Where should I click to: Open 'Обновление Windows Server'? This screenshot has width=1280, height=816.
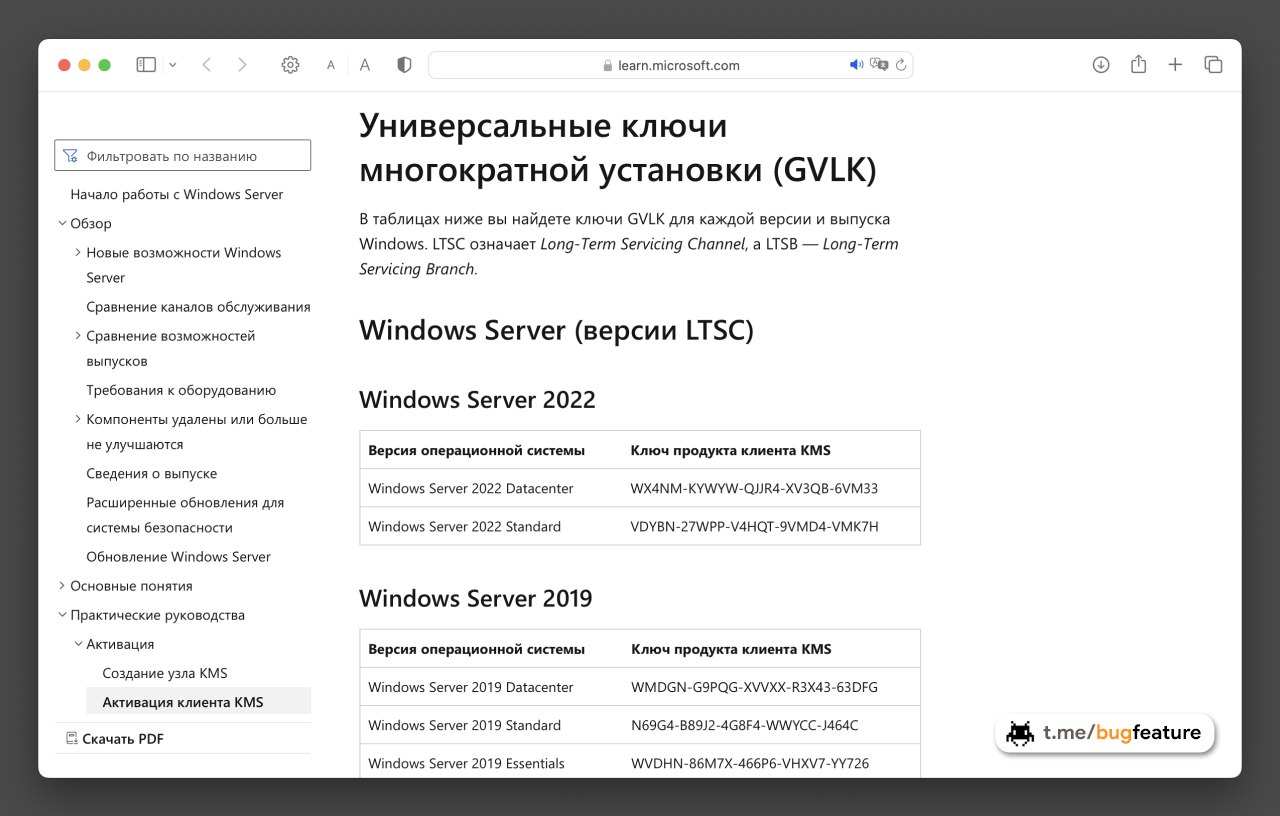(179, 556)
